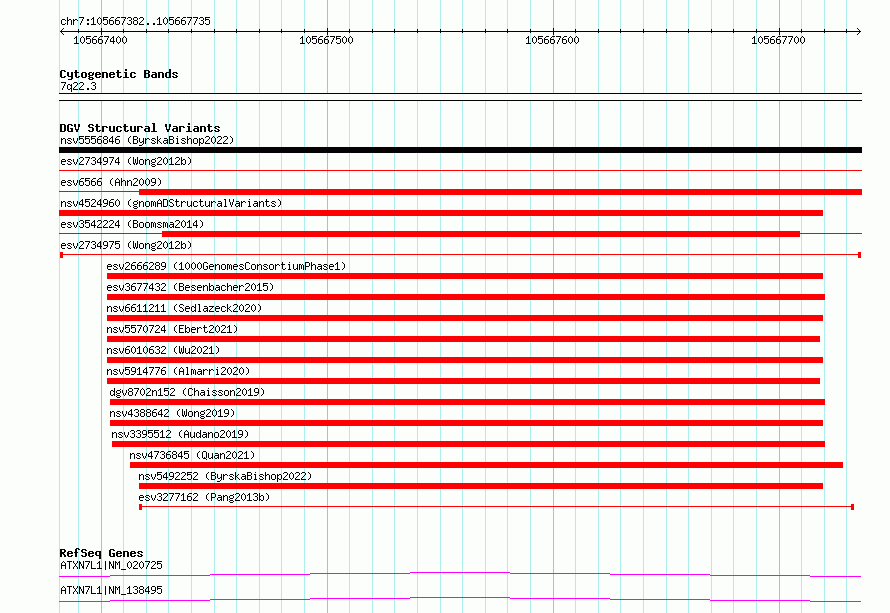Open nsv5914776 (Almarri2020) label
The width and height of the screenshot is (890, 613).
(178, 371)
